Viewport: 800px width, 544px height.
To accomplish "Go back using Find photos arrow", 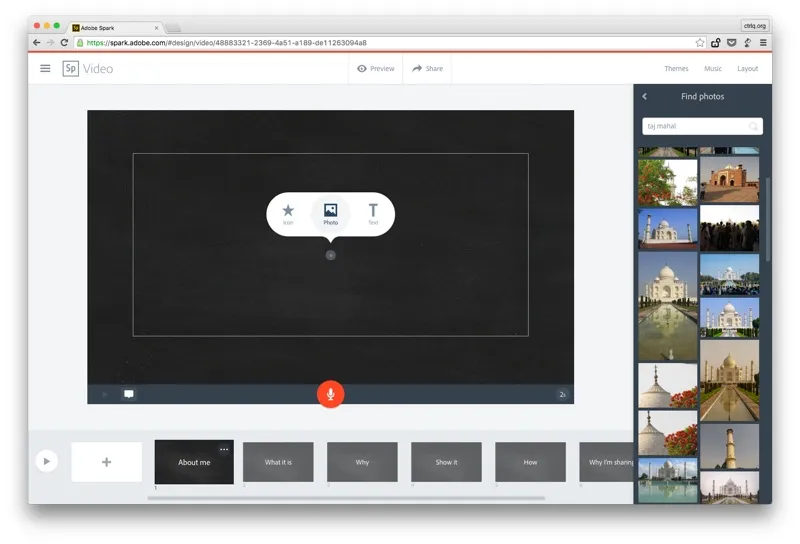I will point(645,97).
